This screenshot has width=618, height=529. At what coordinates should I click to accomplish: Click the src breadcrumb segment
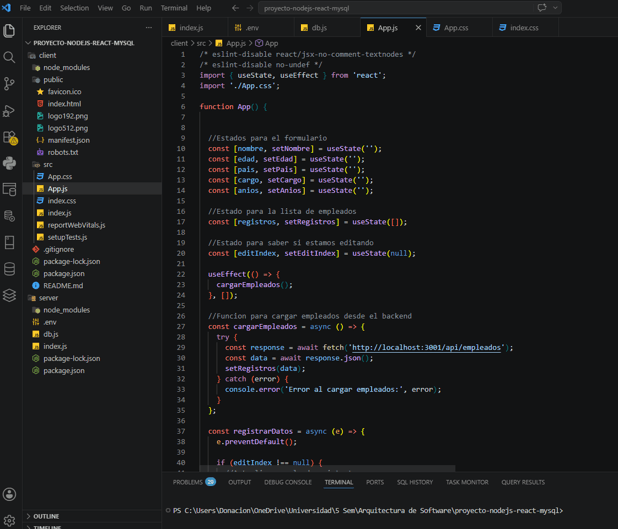[x=201, y=43]
